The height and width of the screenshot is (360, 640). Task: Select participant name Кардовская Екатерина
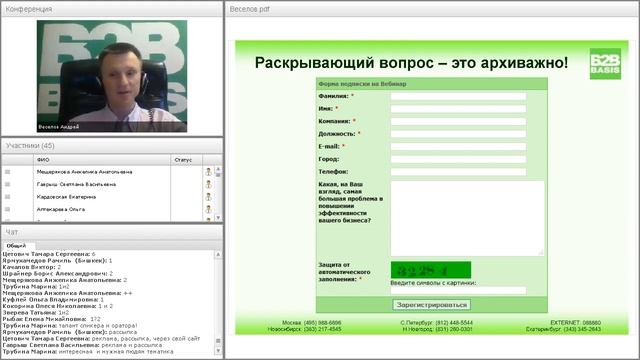pos(66,197)
